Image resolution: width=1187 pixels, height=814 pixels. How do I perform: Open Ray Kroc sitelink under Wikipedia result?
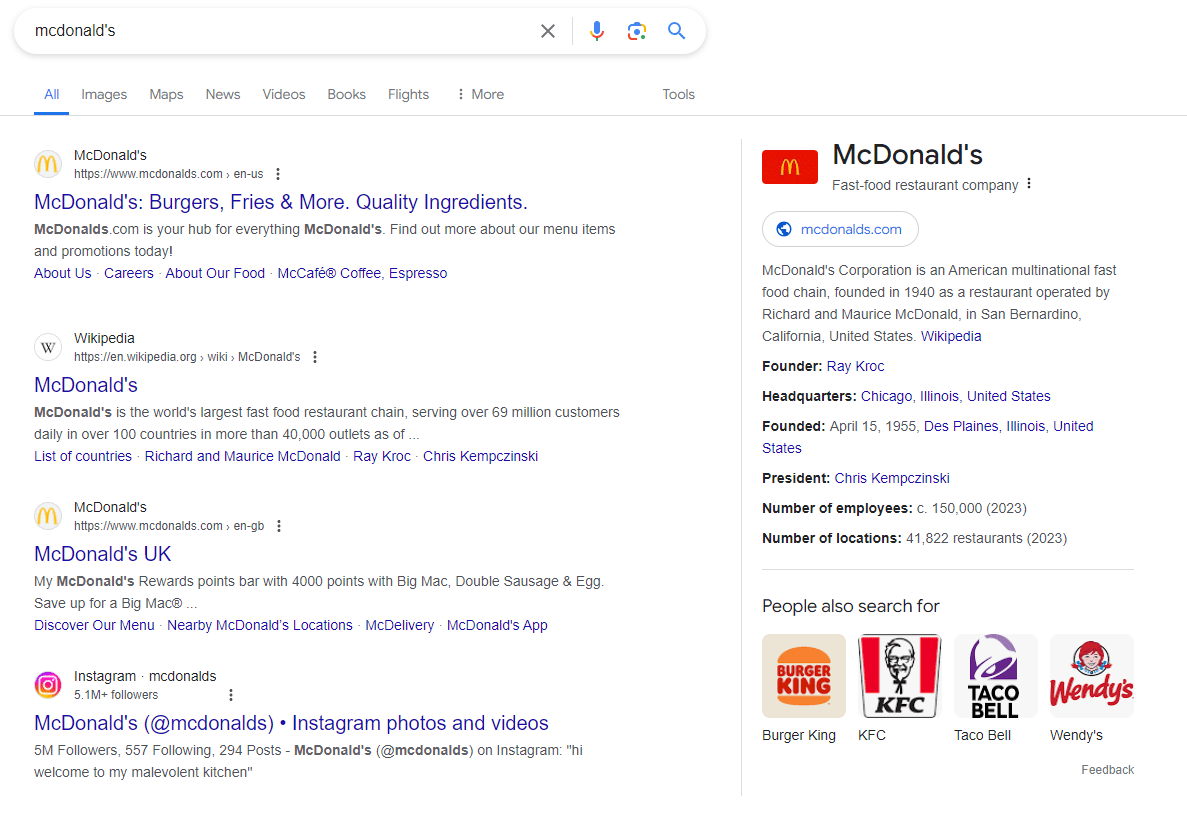pos(382,457)
